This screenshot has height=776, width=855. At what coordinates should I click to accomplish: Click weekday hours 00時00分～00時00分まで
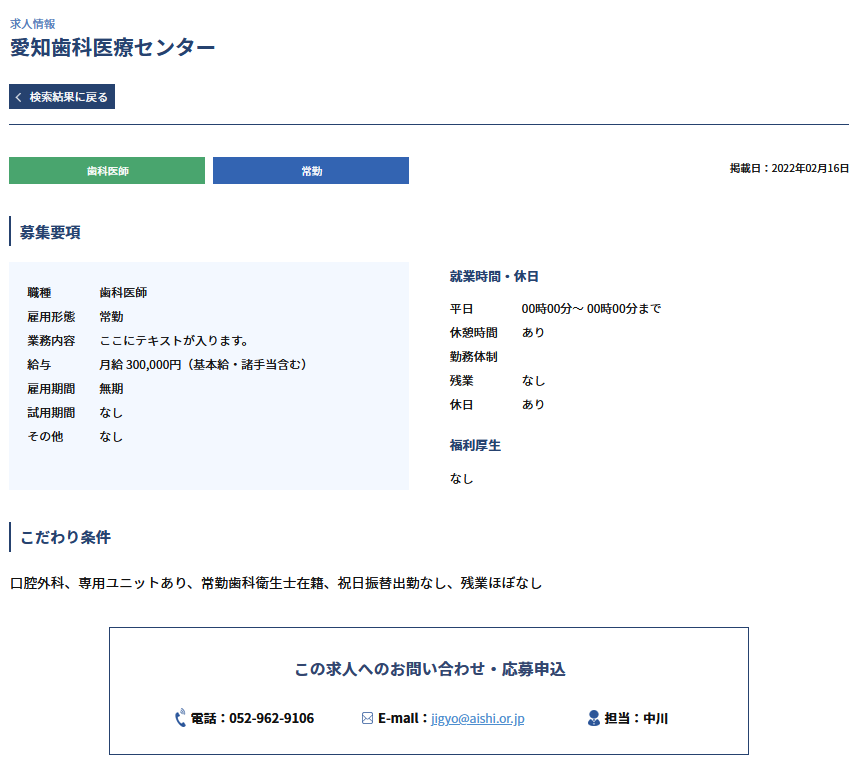[x=591, y=309]
